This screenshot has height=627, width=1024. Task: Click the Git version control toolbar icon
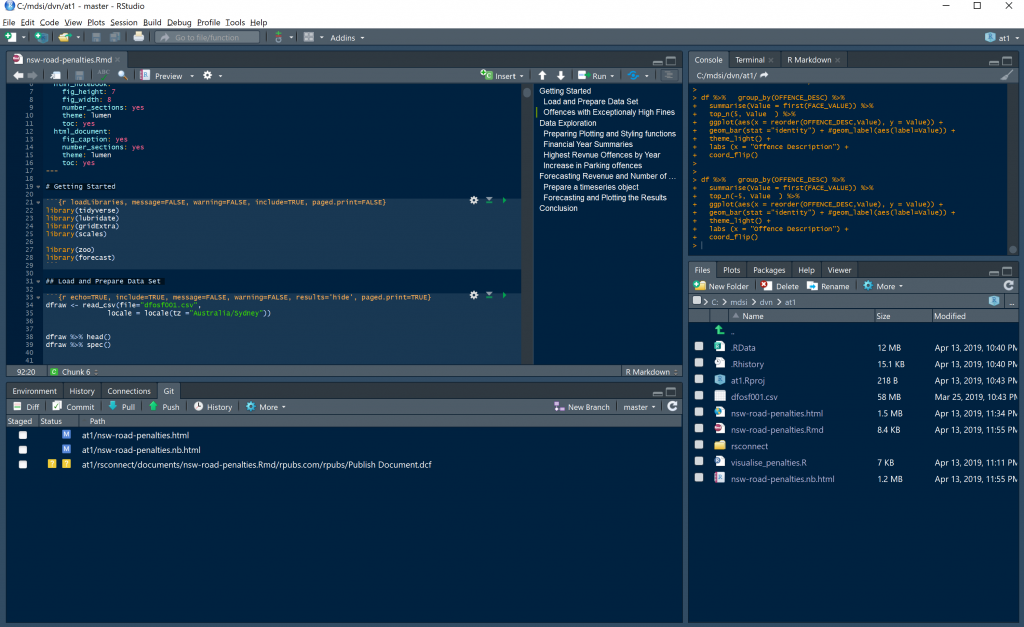point(278,37)
